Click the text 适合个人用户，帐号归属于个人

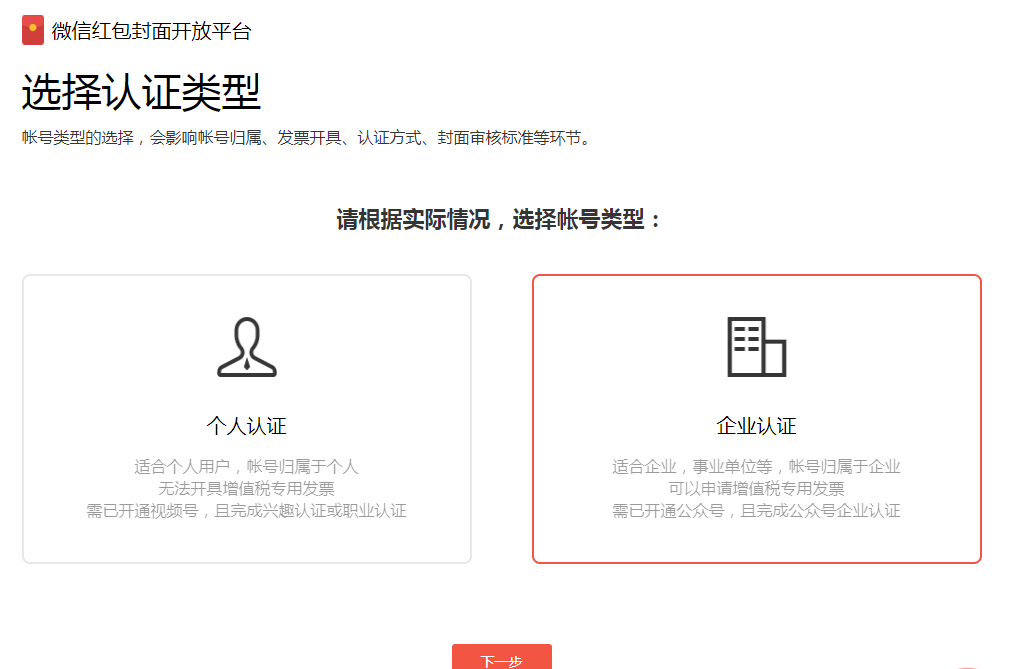pyautogui.click(x=246, y=467)
